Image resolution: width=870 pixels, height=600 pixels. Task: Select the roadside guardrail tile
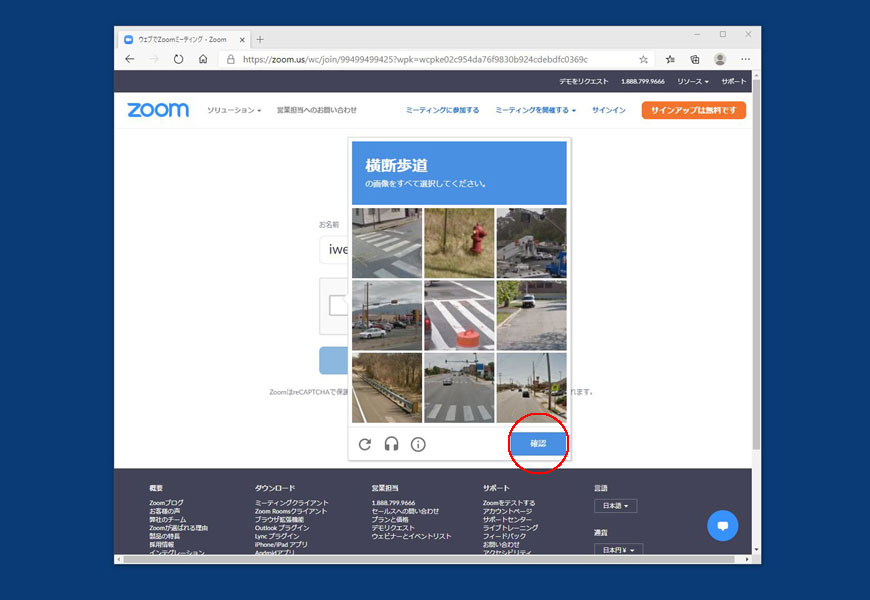coord(387,388)
